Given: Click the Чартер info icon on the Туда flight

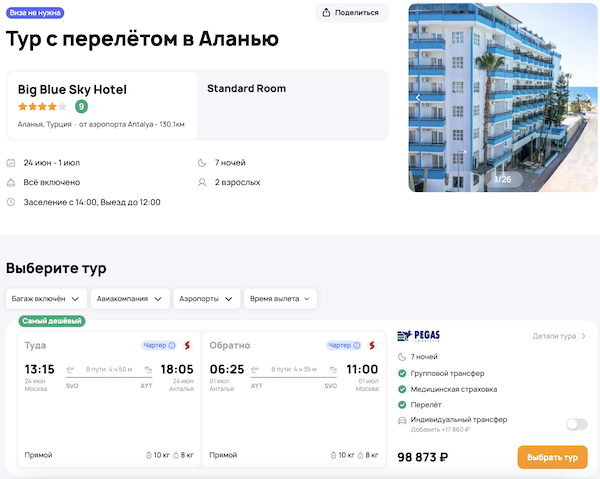Looking at the screenshot, I should 172,345.
